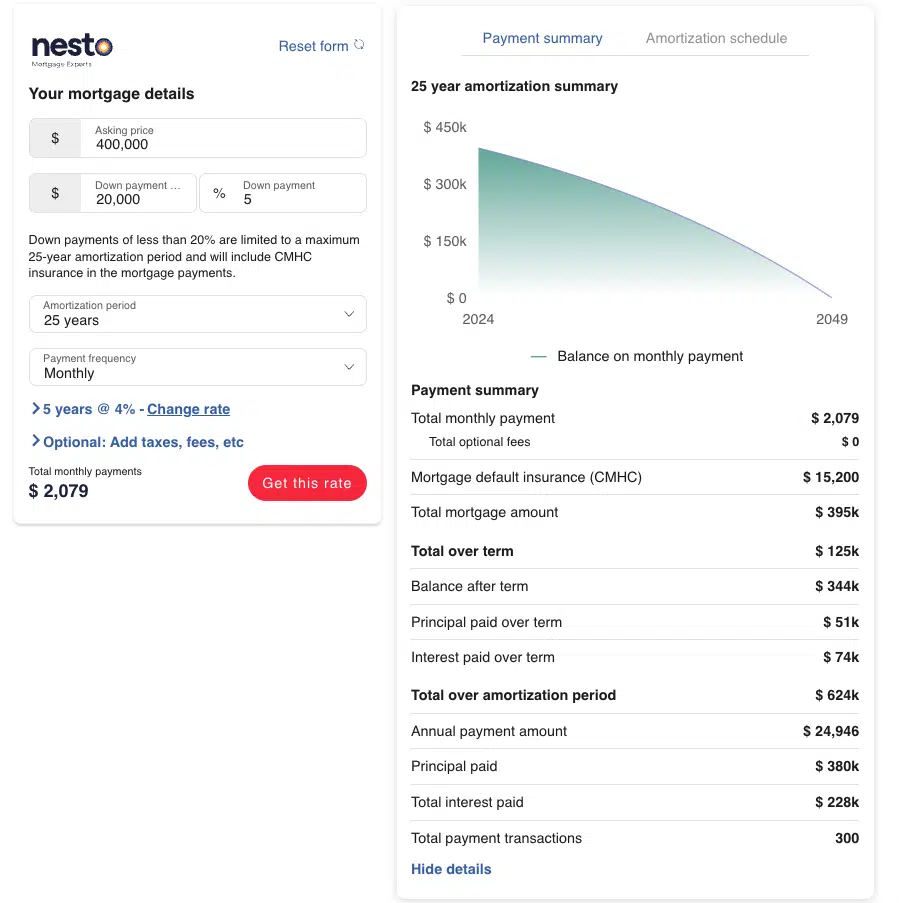Click 'Your mortgage details' heading
The width and height of the screenshot is (899, 903).
[111, 94]
